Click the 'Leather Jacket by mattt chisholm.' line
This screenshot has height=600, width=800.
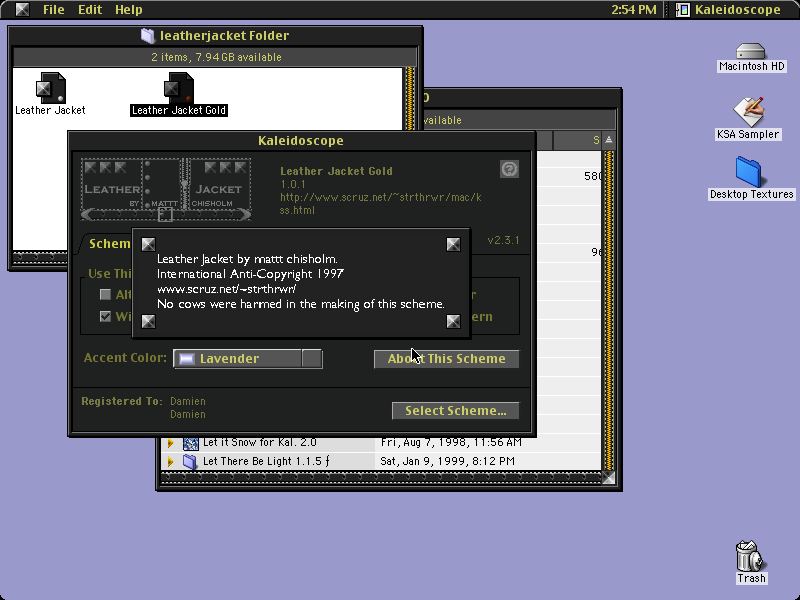[247, 259]
